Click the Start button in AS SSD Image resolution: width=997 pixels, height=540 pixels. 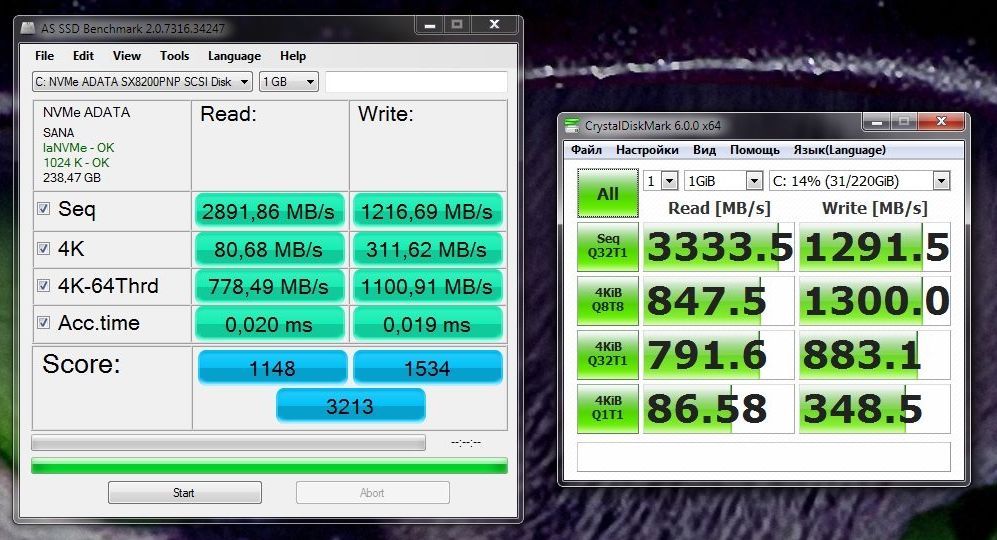click(184, 492)
